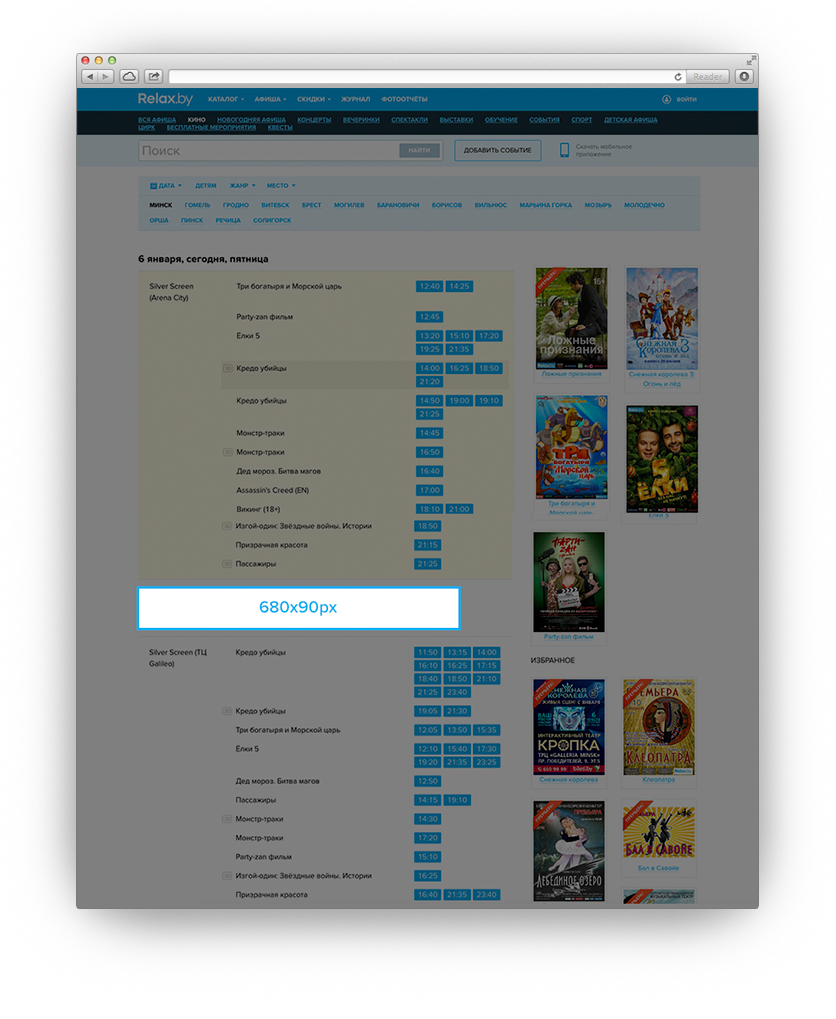Select the city Гомель
Screen dimensions: 836x1019
click(197, 205)
